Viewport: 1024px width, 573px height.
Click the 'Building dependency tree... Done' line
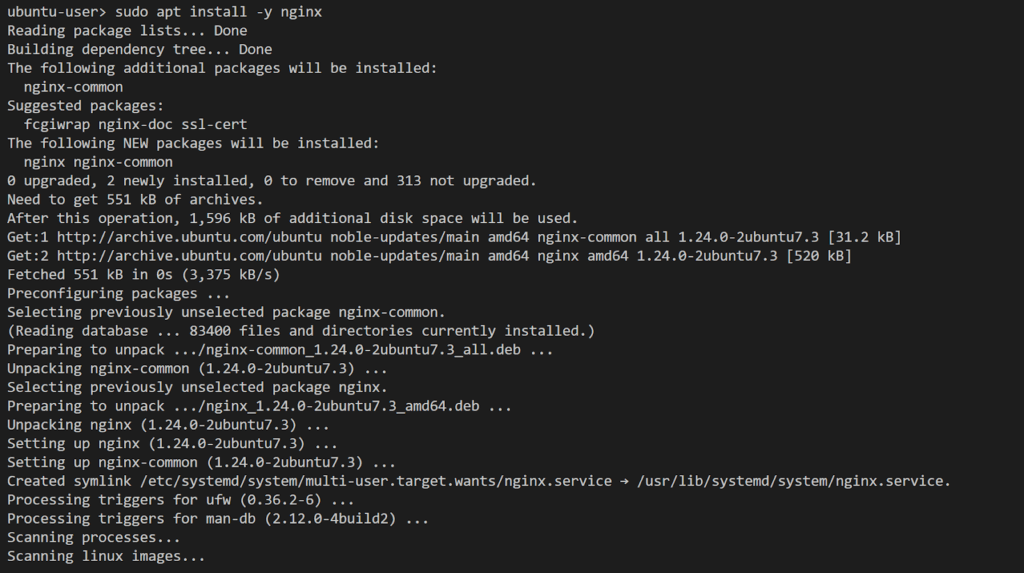click(x=140, y=50)
